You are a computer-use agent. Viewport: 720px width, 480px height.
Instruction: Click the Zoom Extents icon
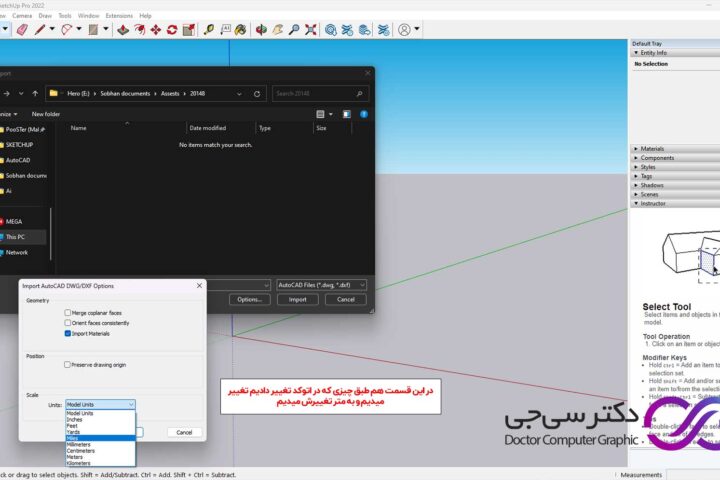(x=311, y=30)
